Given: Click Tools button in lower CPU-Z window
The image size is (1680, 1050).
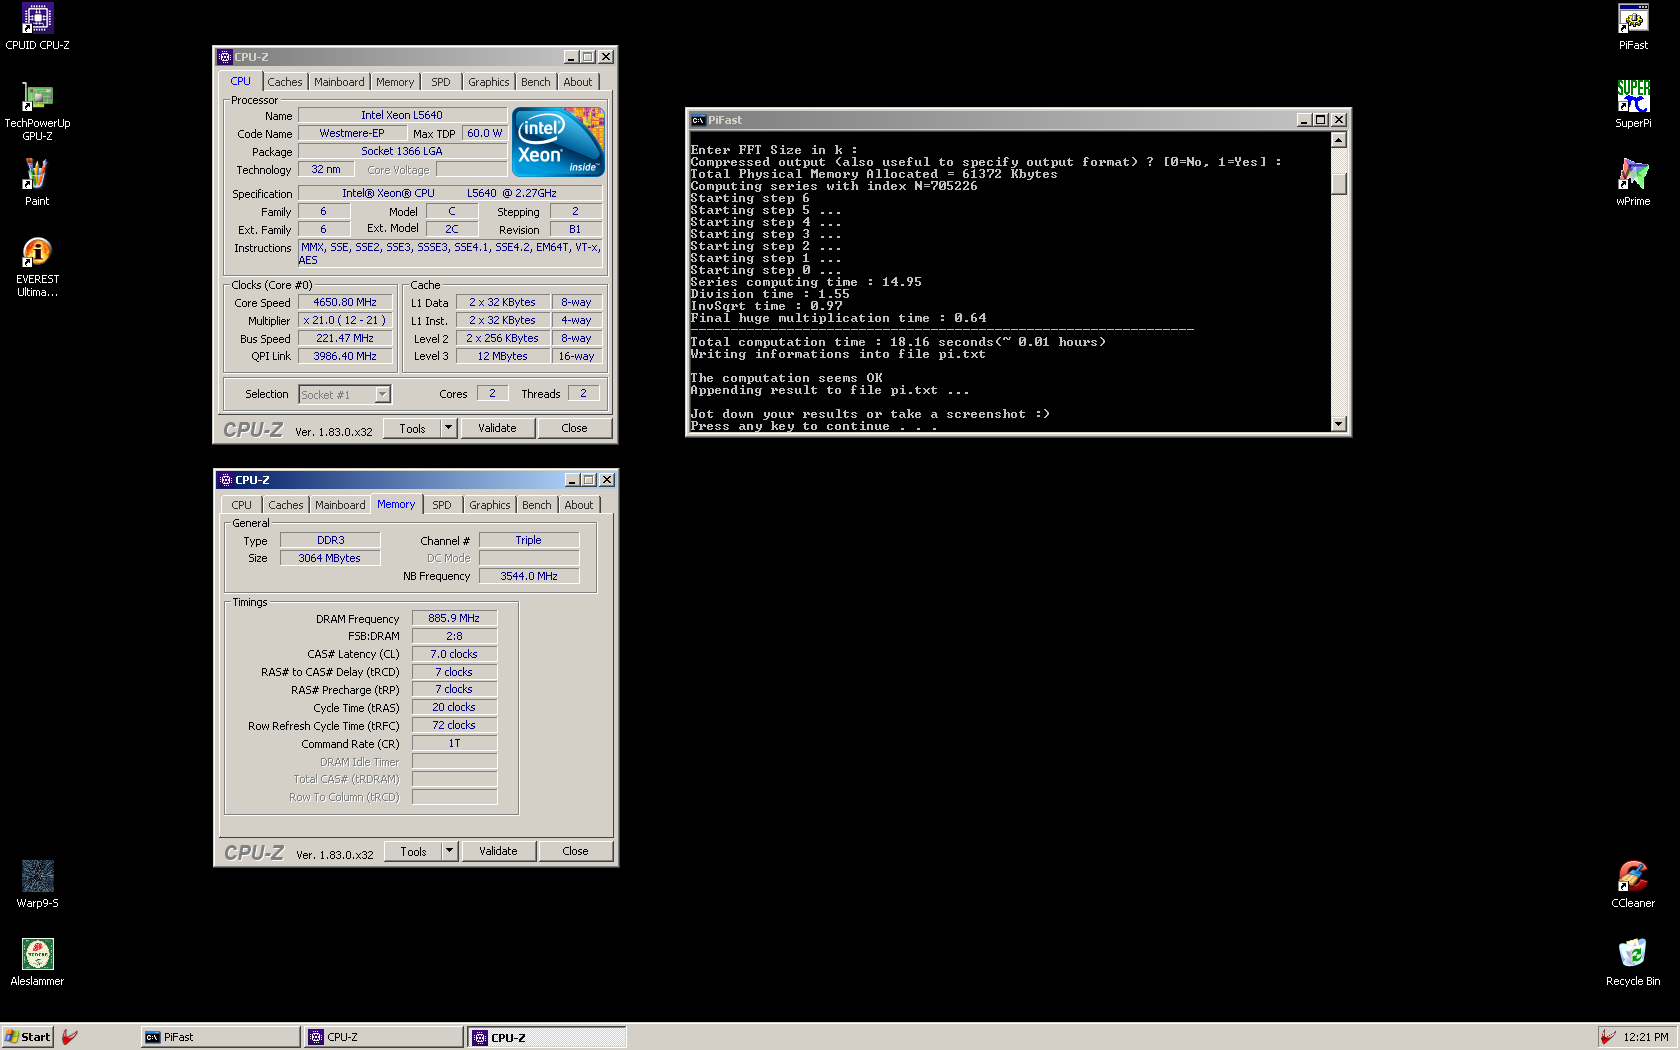Looking at the screenshot, I should (414, 851).
